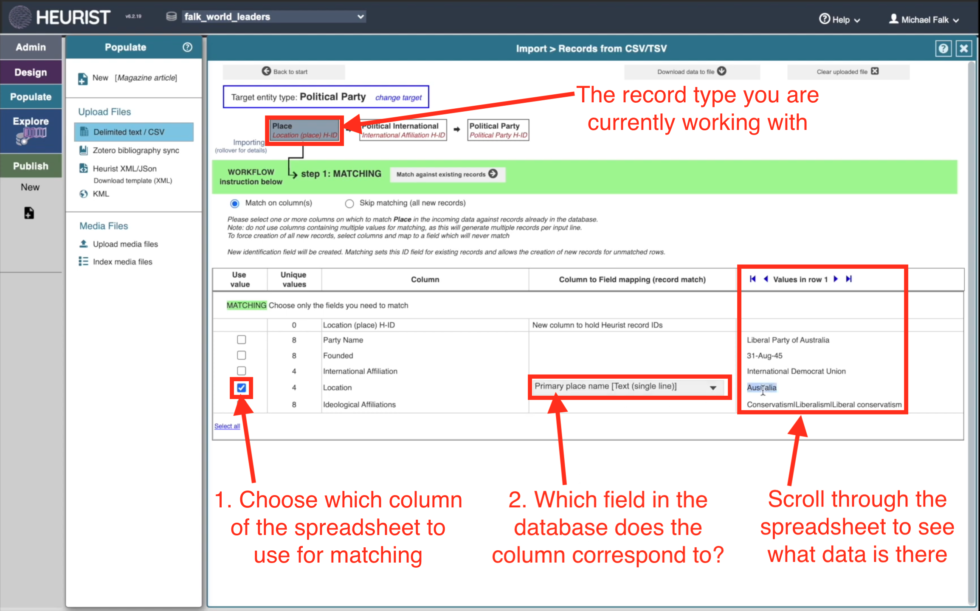Click the Heurist logo icon
This screenshot has height=611, width=980.
click(x=20, y=17)
